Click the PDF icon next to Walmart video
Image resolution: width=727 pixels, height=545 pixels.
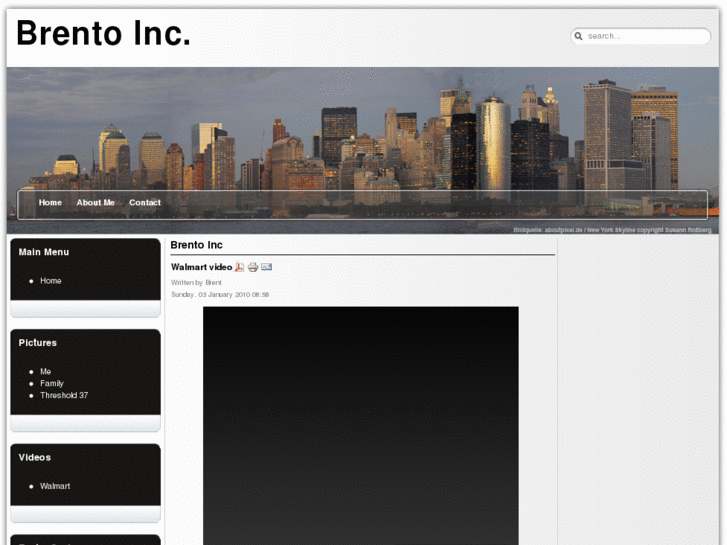(239, 267)
